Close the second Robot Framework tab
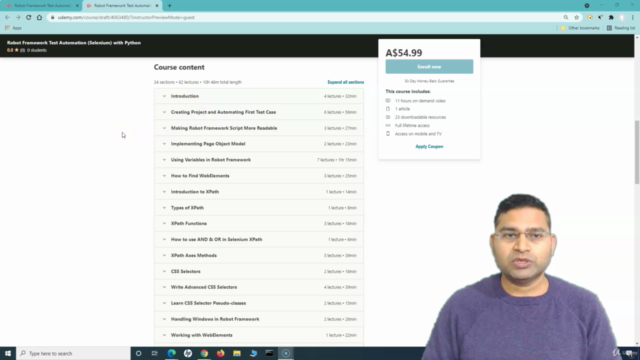This screenshot has width=640, height=360. pyautogui.click(x=157, y=6)
